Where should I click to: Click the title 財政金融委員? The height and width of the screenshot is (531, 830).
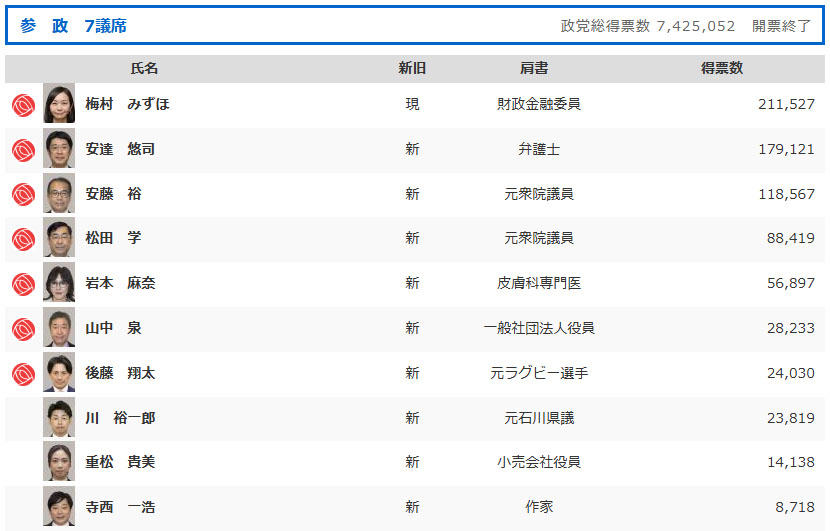[x=539, y=104]
